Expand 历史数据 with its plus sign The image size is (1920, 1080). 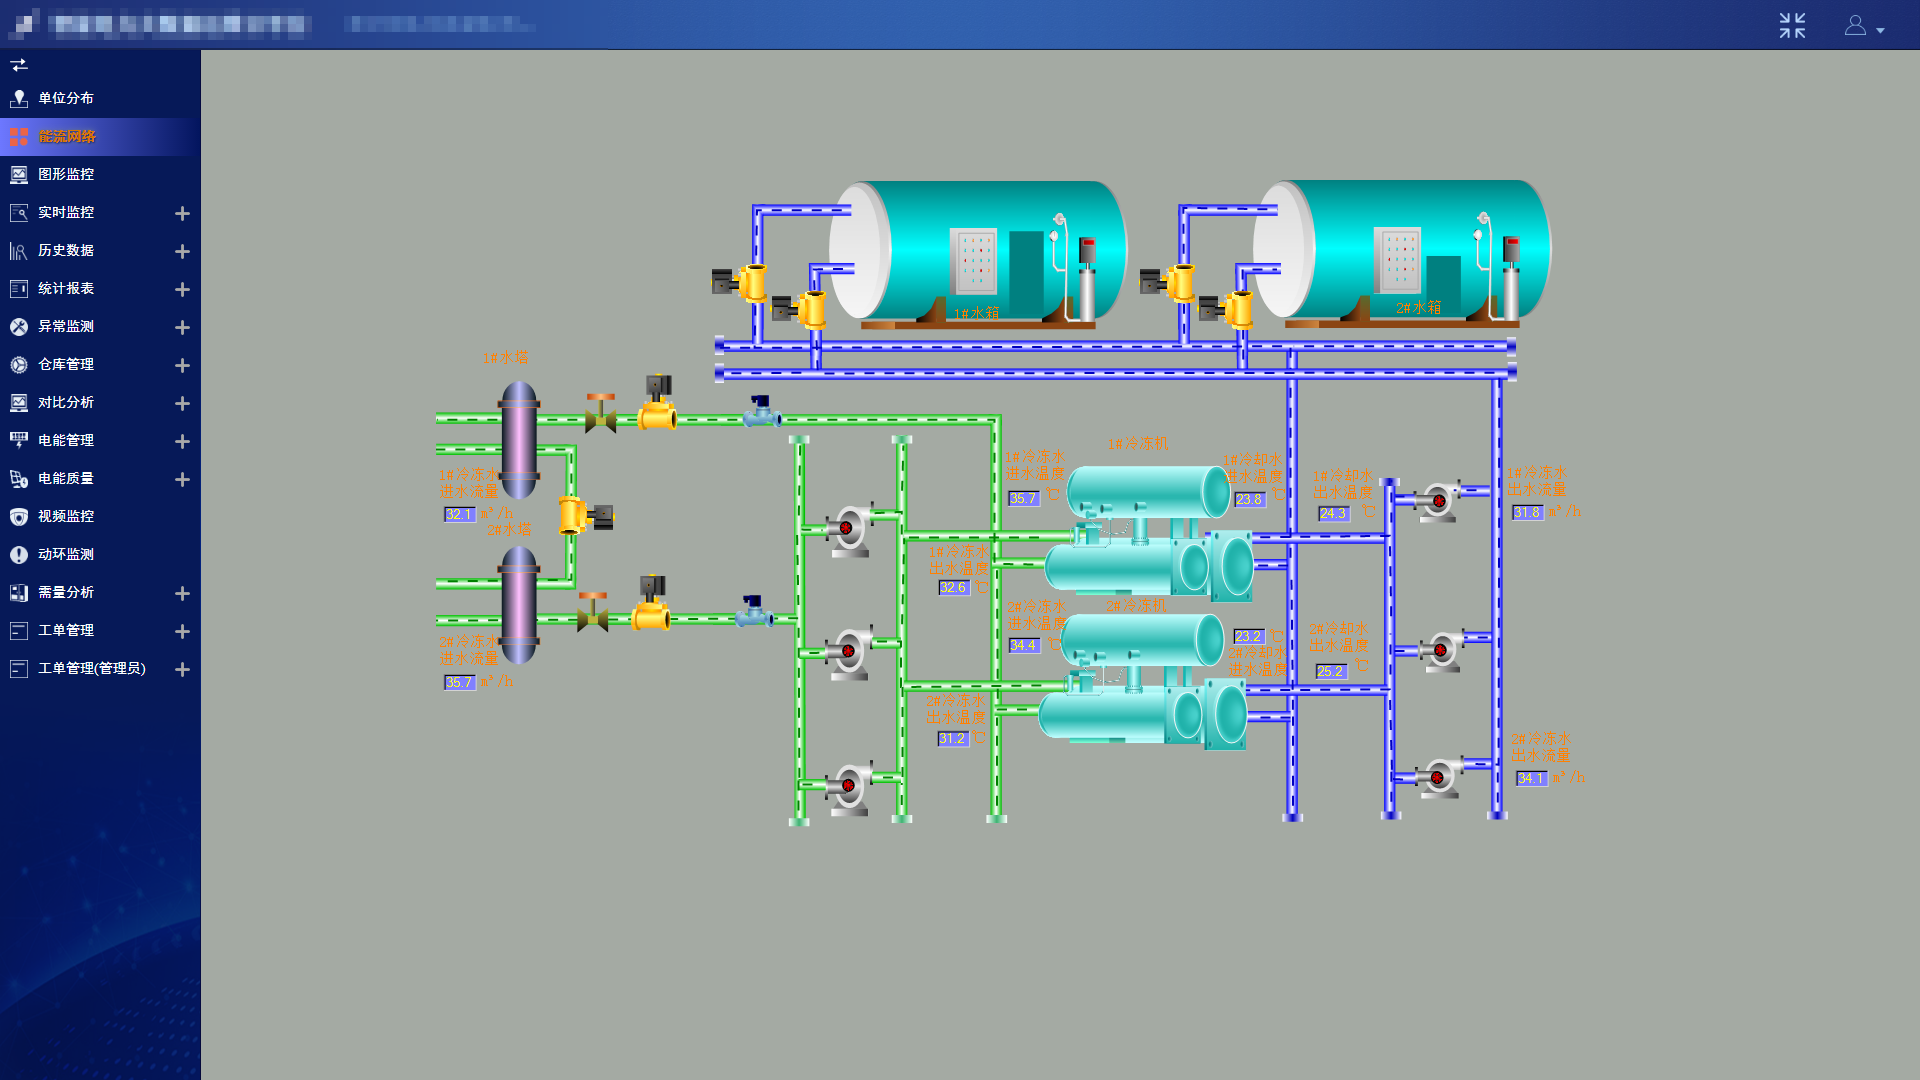pos(182,251)
